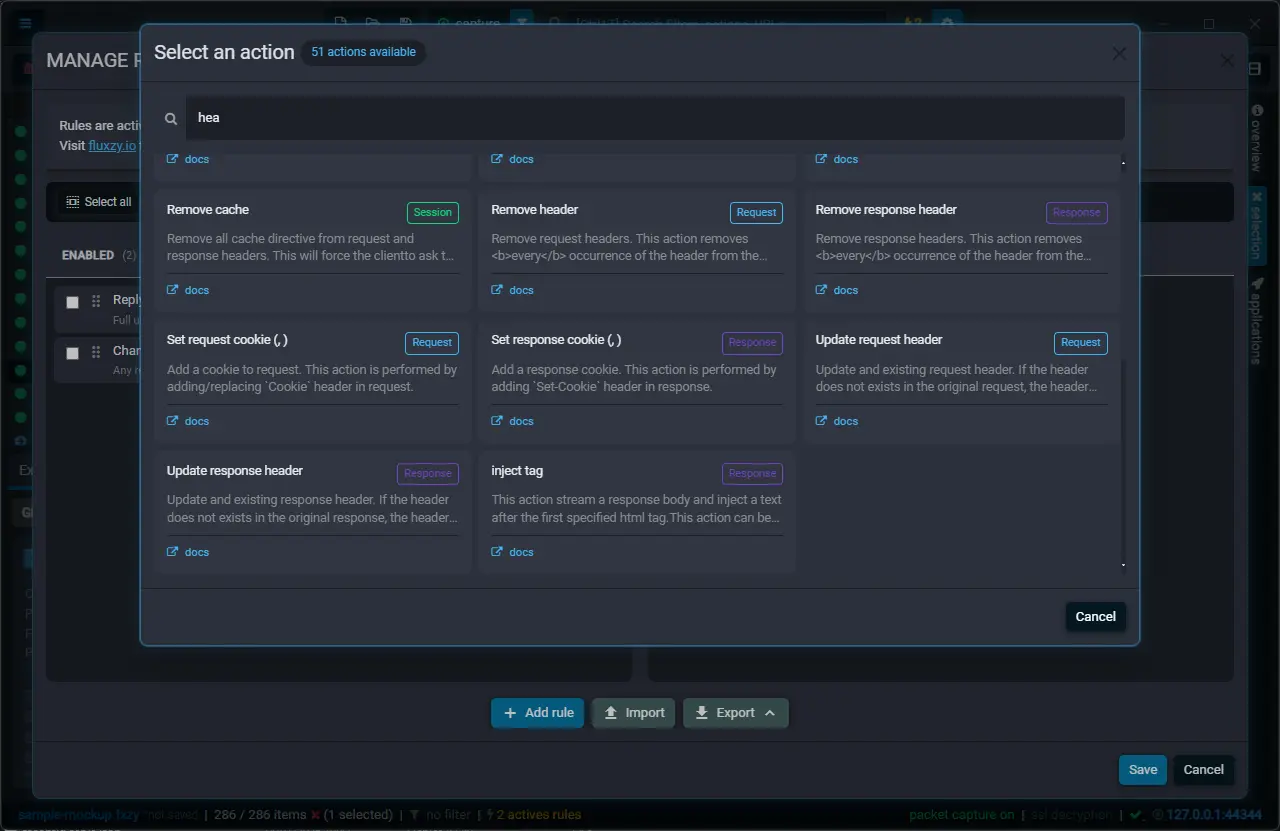Click the action search field containing 'hea'
Image resolution: width=1280 pixels, height=831 pixels.
655,118
